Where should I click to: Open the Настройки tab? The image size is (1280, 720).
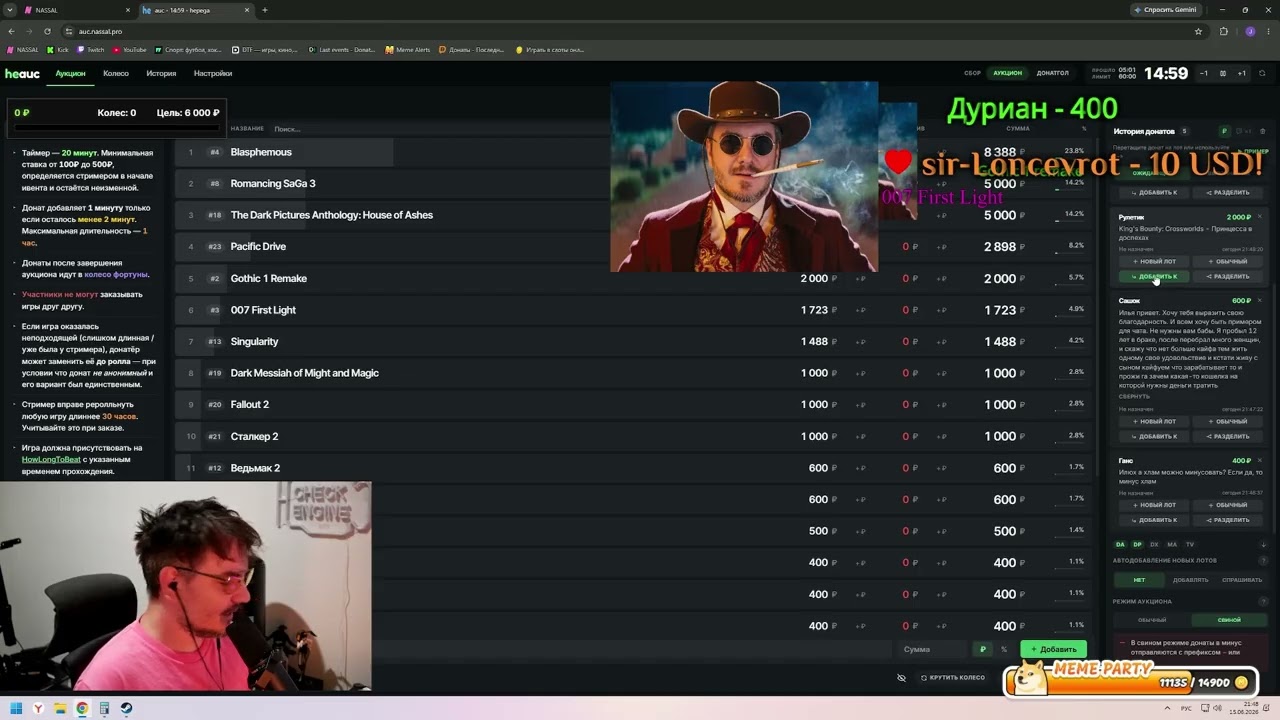(213, 73)
